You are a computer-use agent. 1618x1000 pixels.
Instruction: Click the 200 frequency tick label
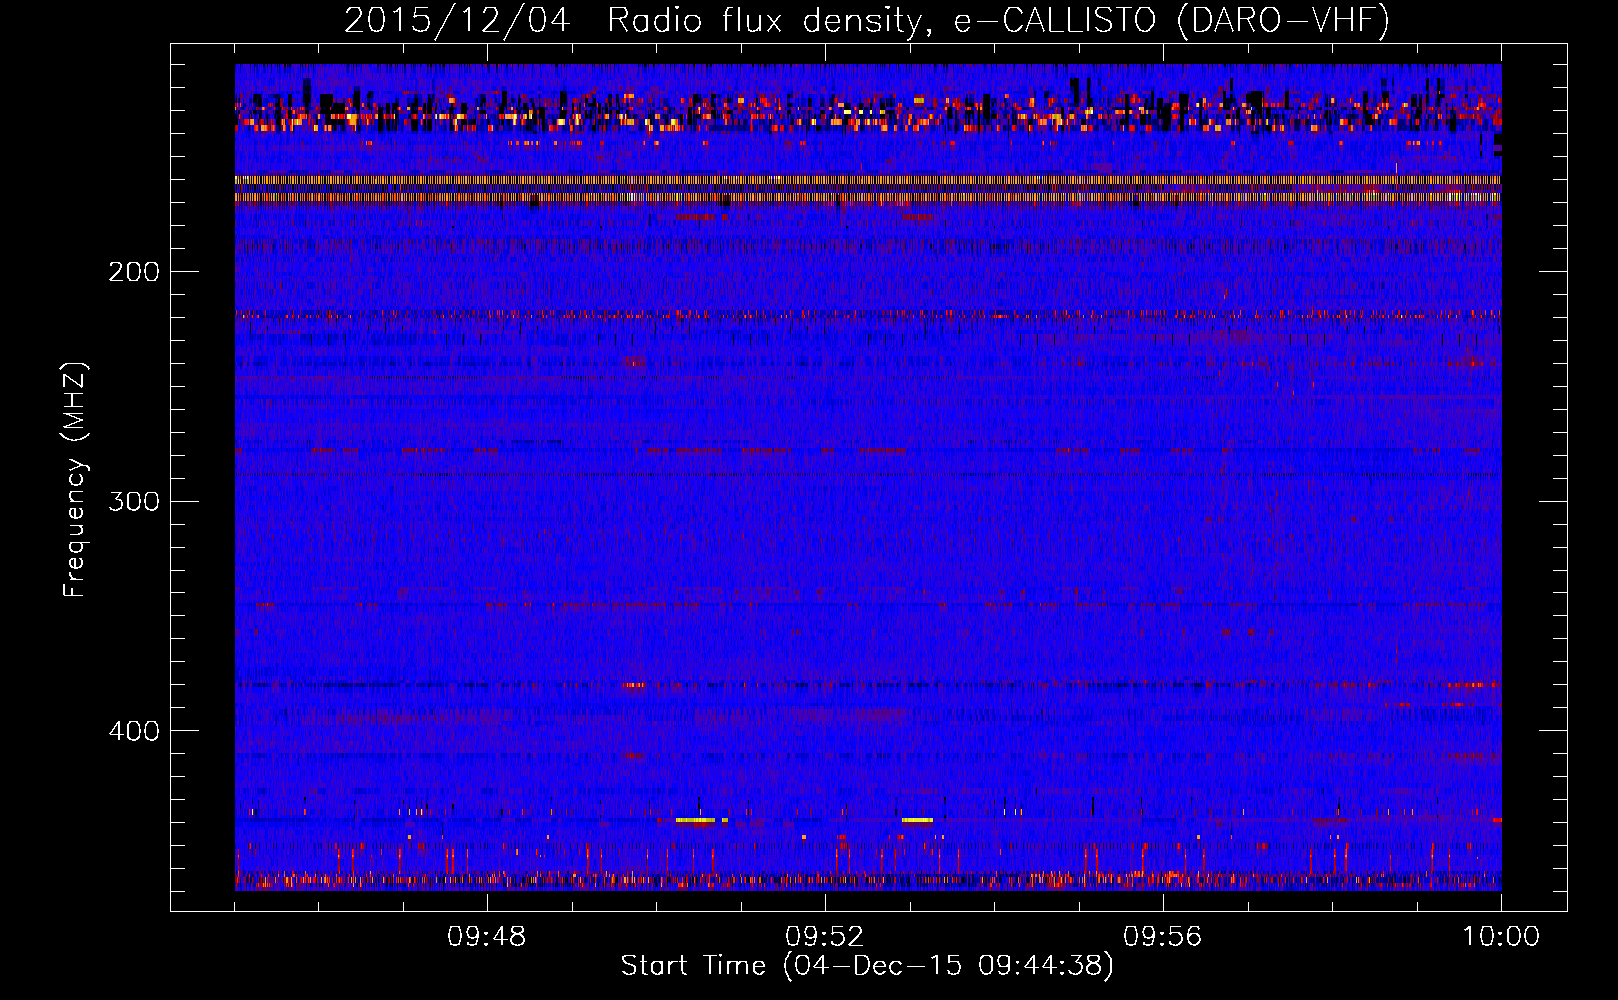pyautogui.click(x=133, y=272)
